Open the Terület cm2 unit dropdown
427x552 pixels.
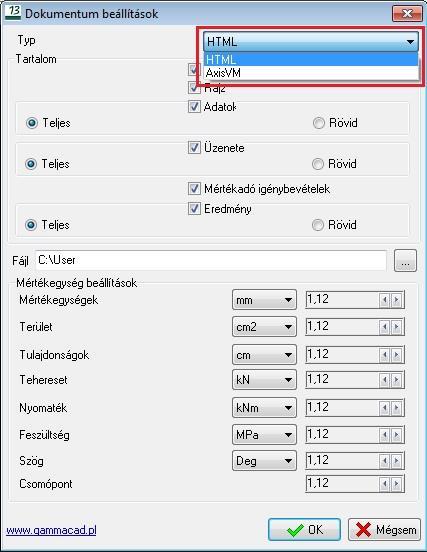[x=264, y=327]
